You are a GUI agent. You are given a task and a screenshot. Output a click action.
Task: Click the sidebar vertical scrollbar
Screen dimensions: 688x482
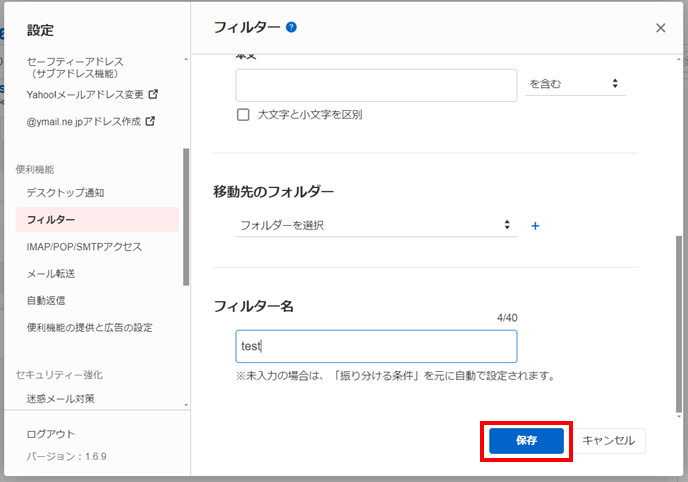185,217
